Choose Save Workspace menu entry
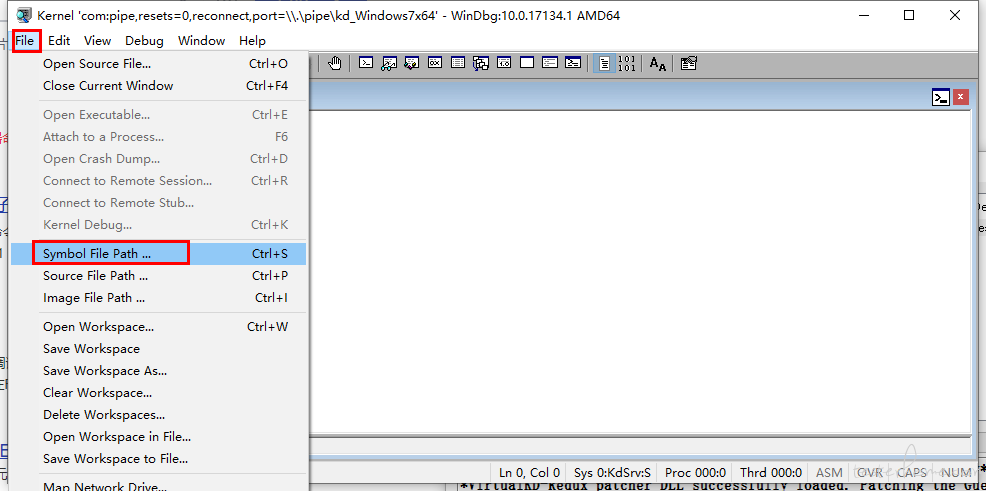Viewport: 986px width, 491px height. click(x=158, y=349)
